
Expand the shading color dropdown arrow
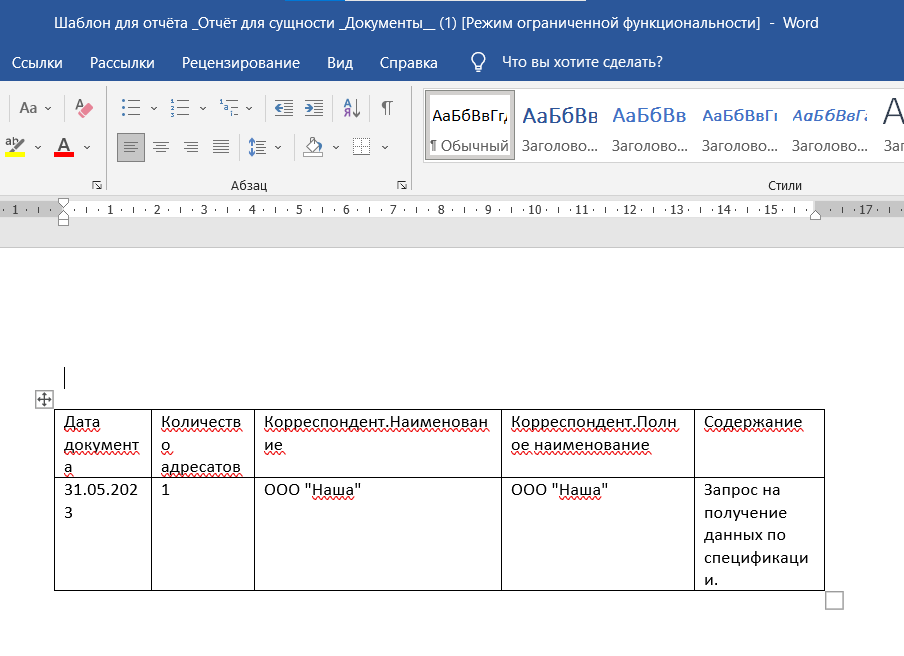click(x=336, y=147)
